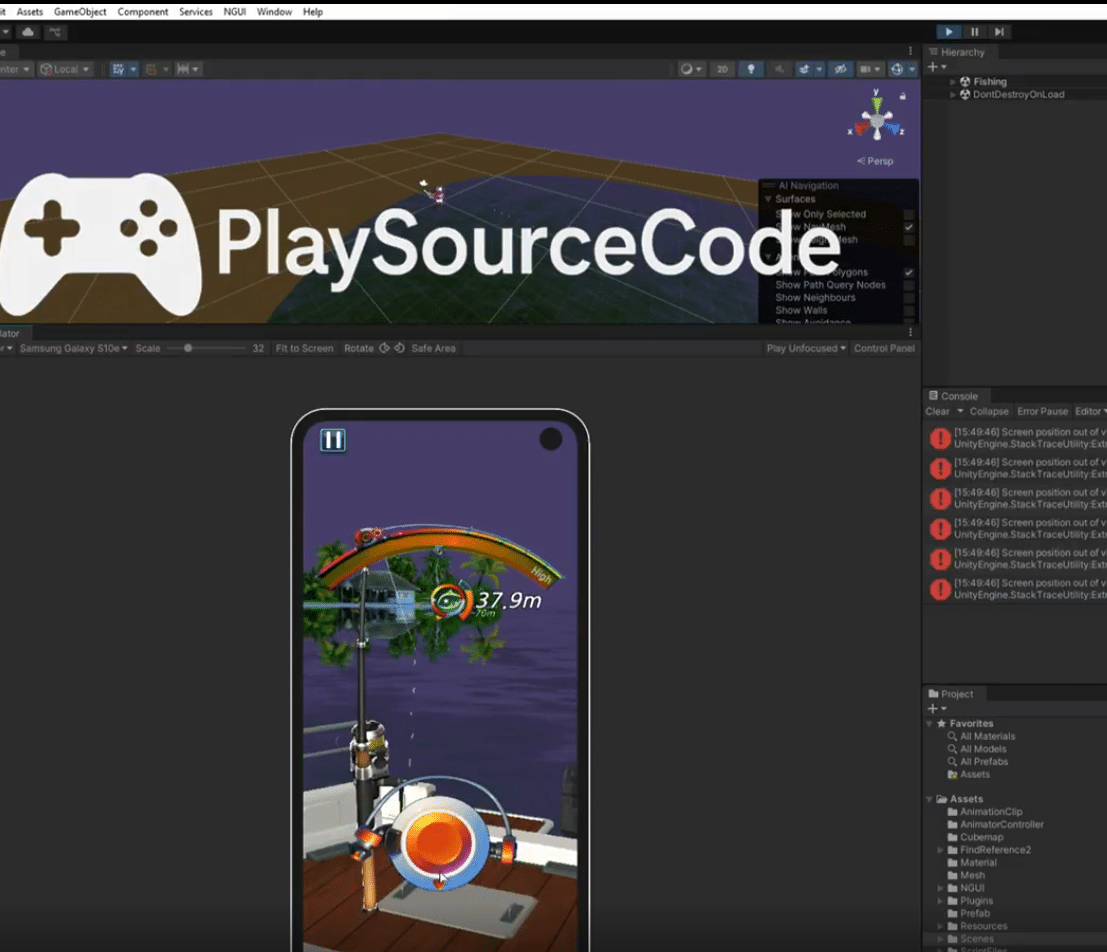Collapse the Favorites section
The height and width of the screenshot is (952, 1107).
point(929,723)
